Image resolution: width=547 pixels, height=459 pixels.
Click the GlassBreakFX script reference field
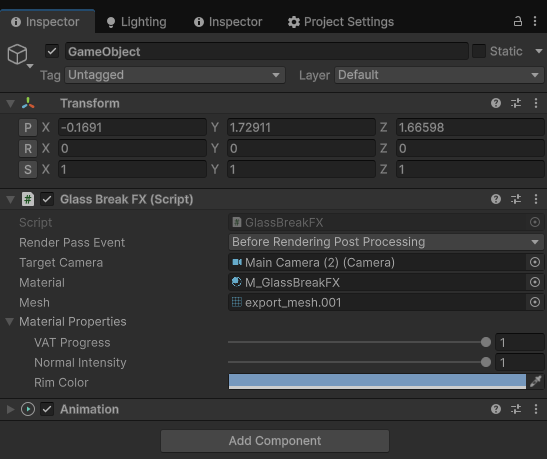377,223
